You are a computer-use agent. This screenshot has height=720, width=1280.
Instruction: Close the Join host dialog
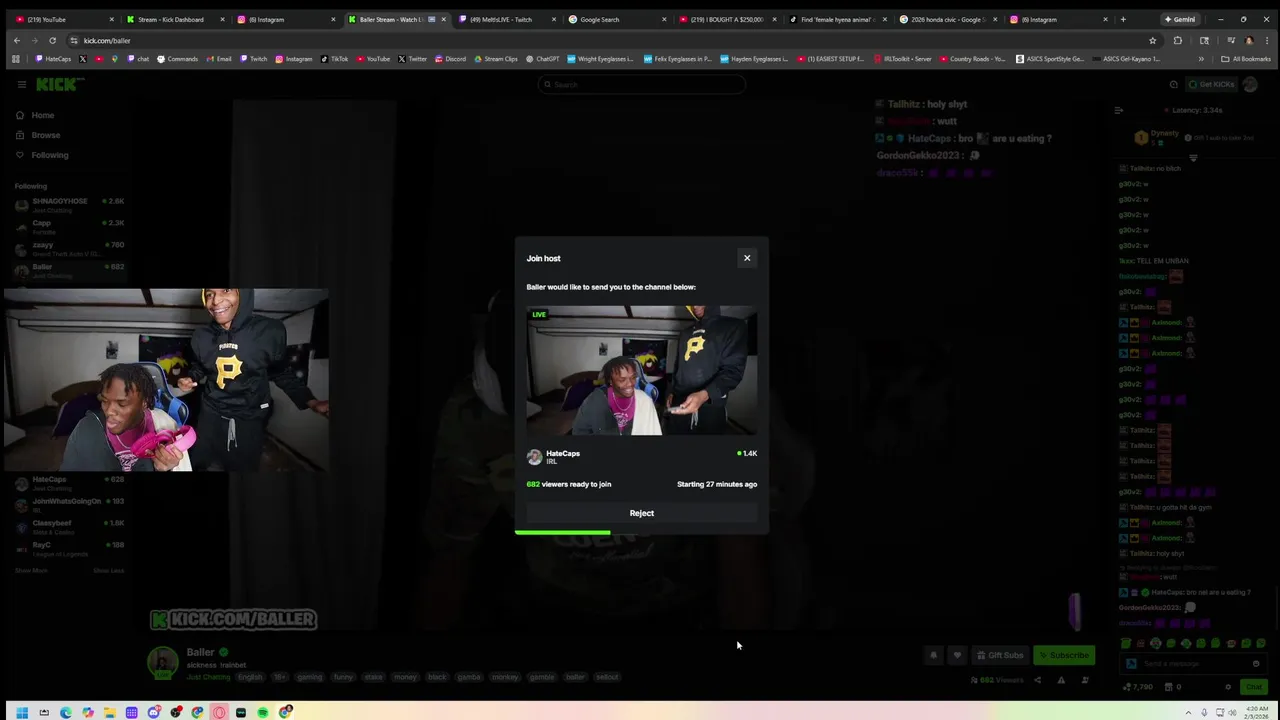[746, 258]
